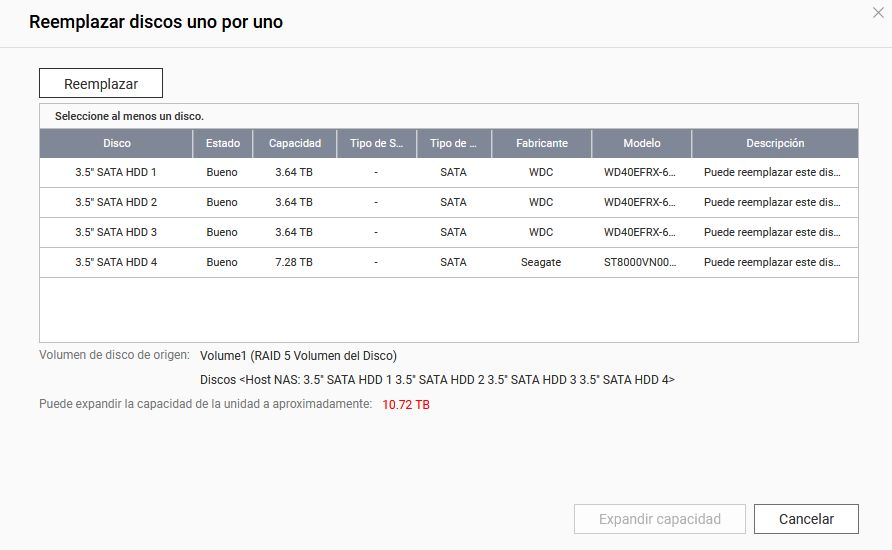This screenshot has width=892, height=550.
Task: Select the 3.5" SATA HDD 1 disk name
Action: tap(116, 173)
